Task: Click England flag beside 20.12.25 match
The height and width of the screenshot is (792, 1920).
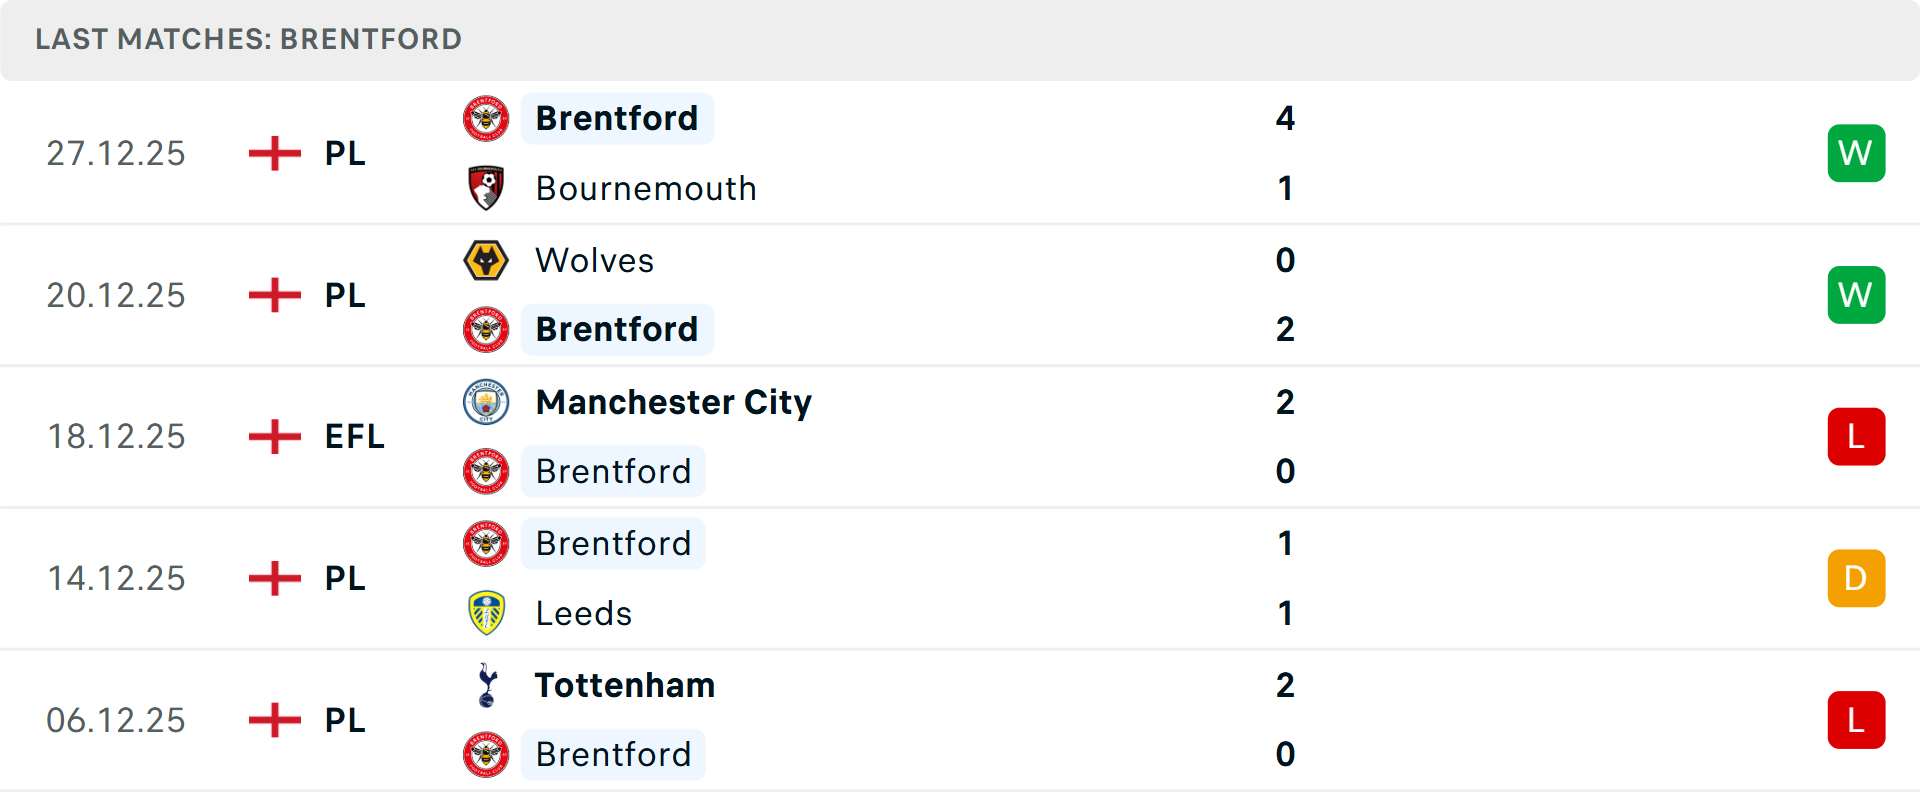Action: tap(274, 295)
